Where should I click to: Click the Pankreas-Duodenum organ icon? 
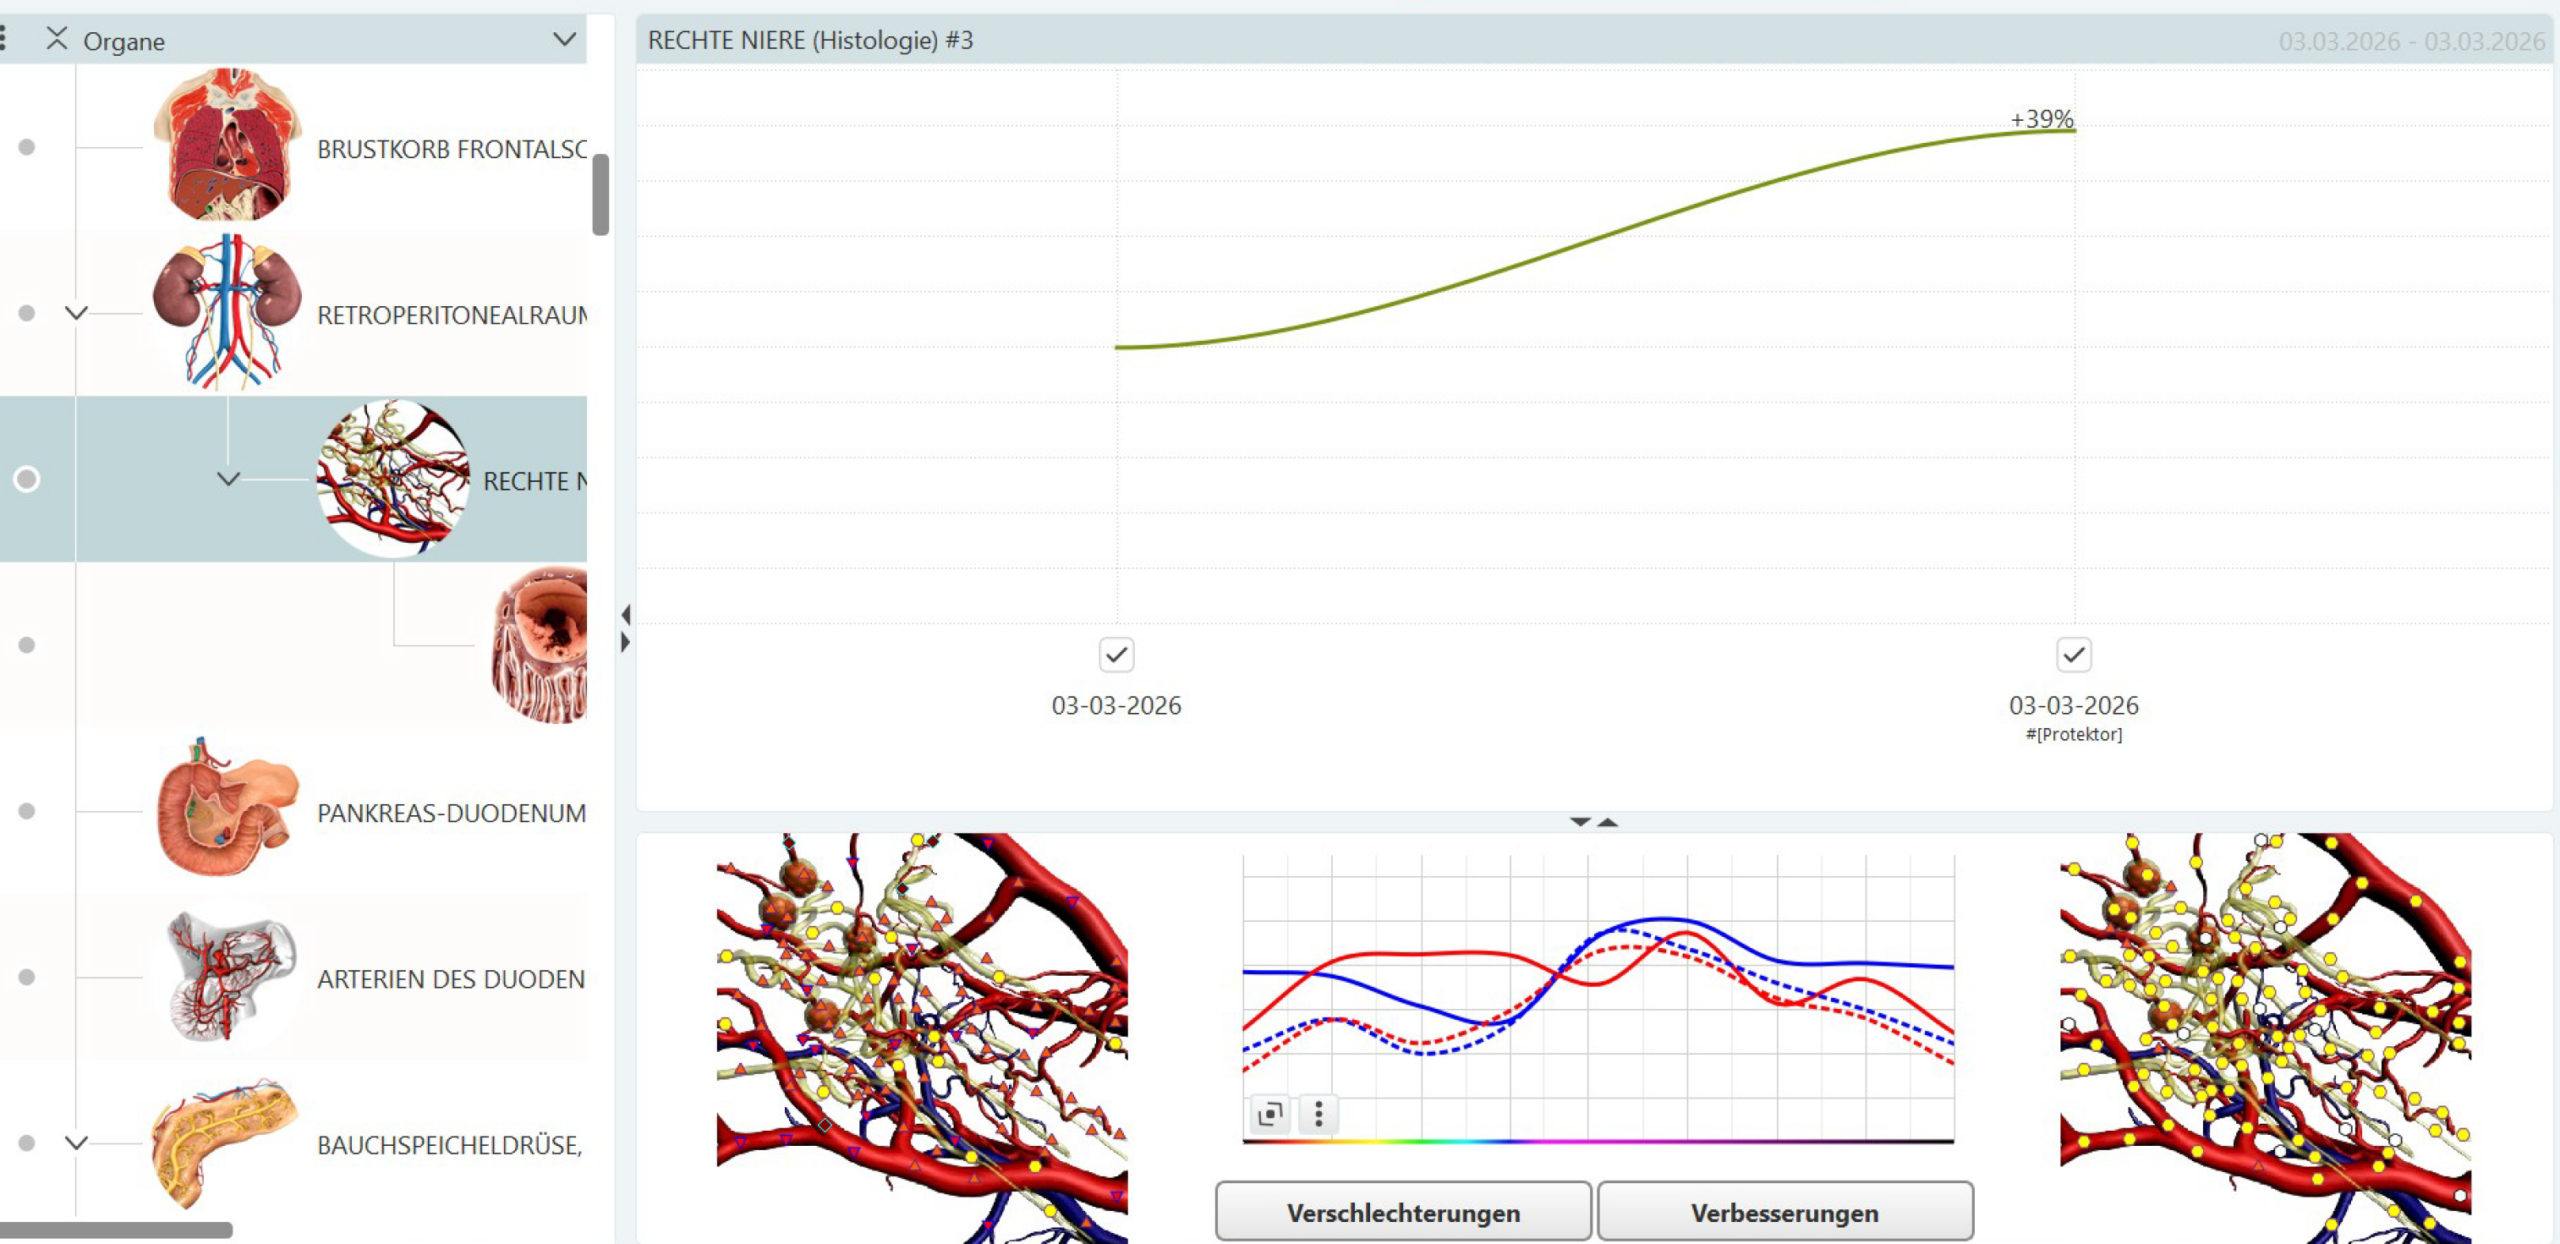point(228,810)
